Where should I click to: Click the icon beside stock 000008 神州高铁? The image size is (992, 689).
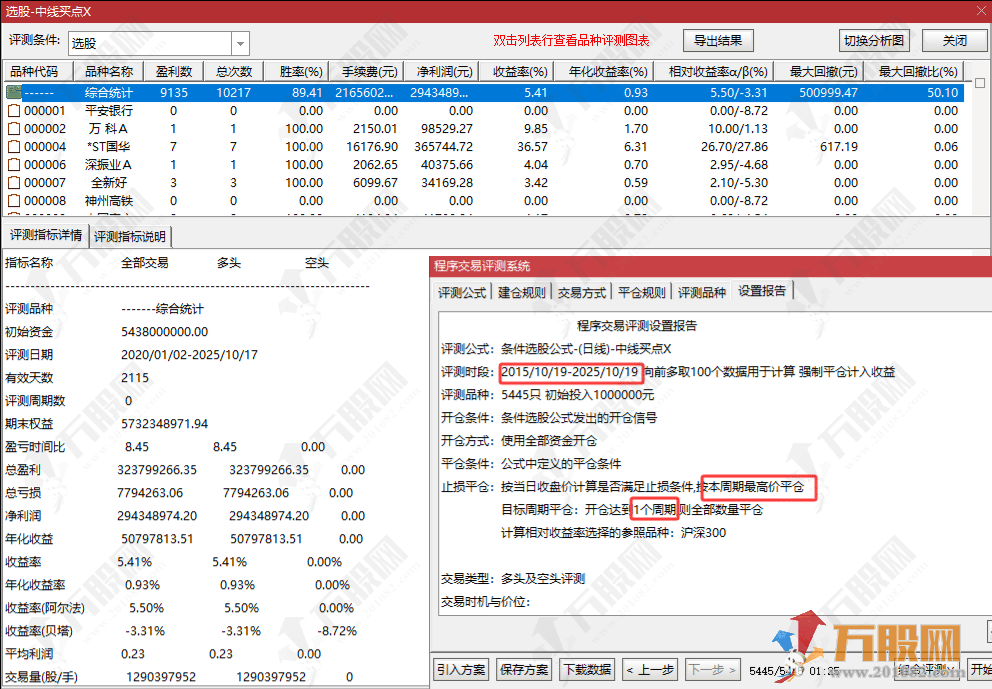point(14,201)
